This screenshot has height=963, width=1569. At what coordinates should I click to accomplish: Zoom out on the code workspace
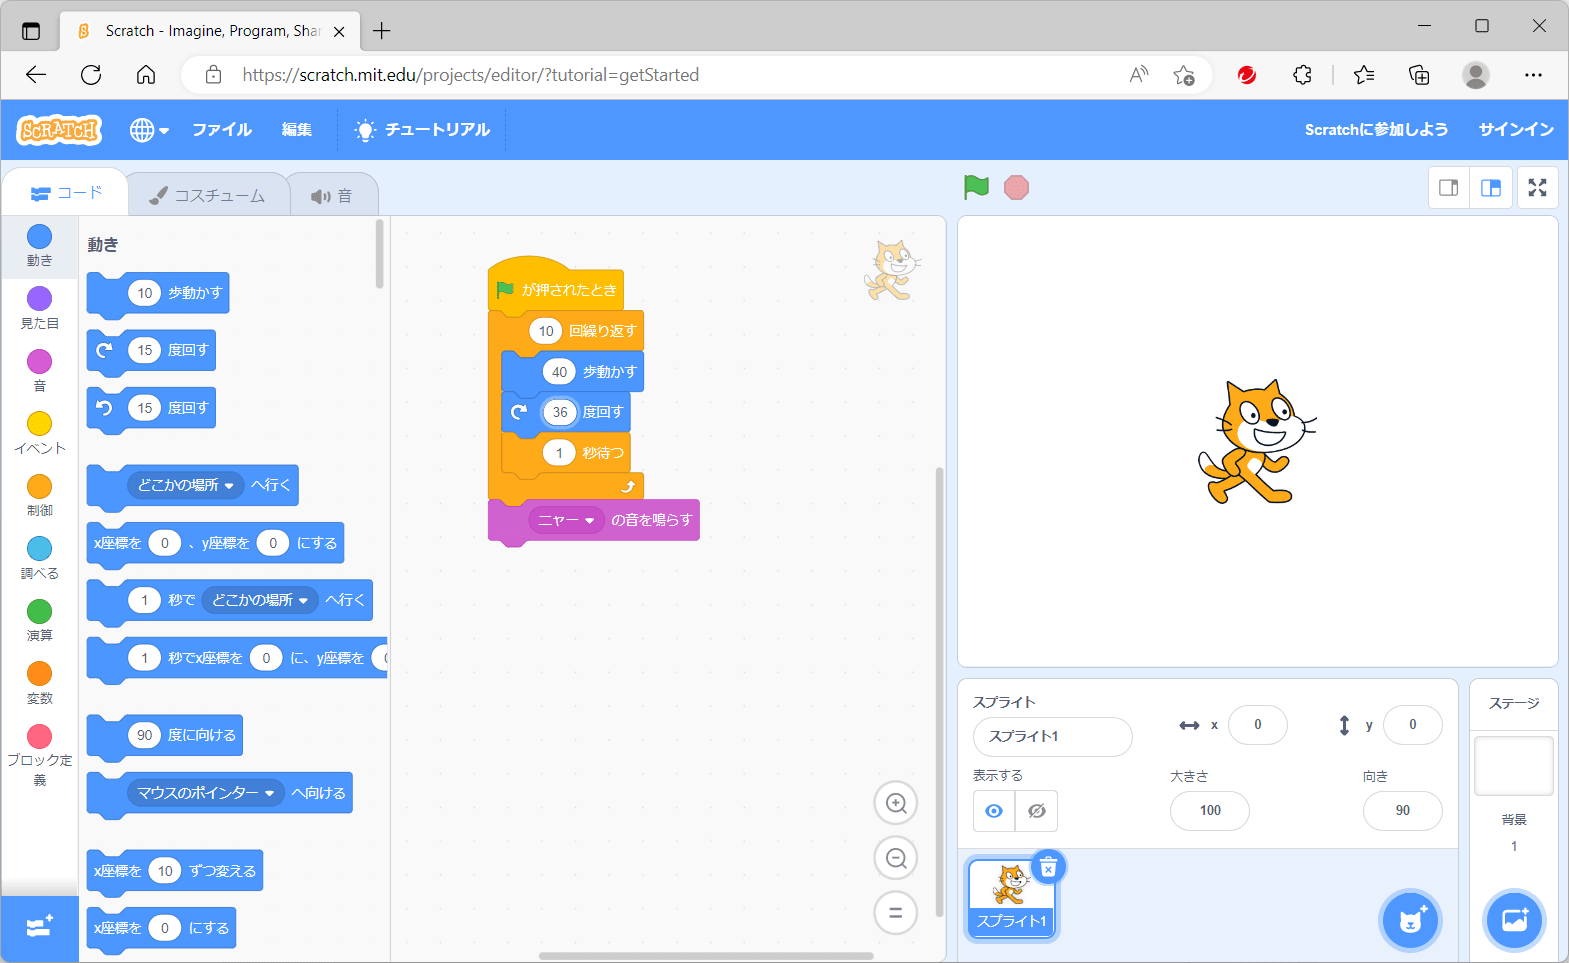[x=895, y=858]
